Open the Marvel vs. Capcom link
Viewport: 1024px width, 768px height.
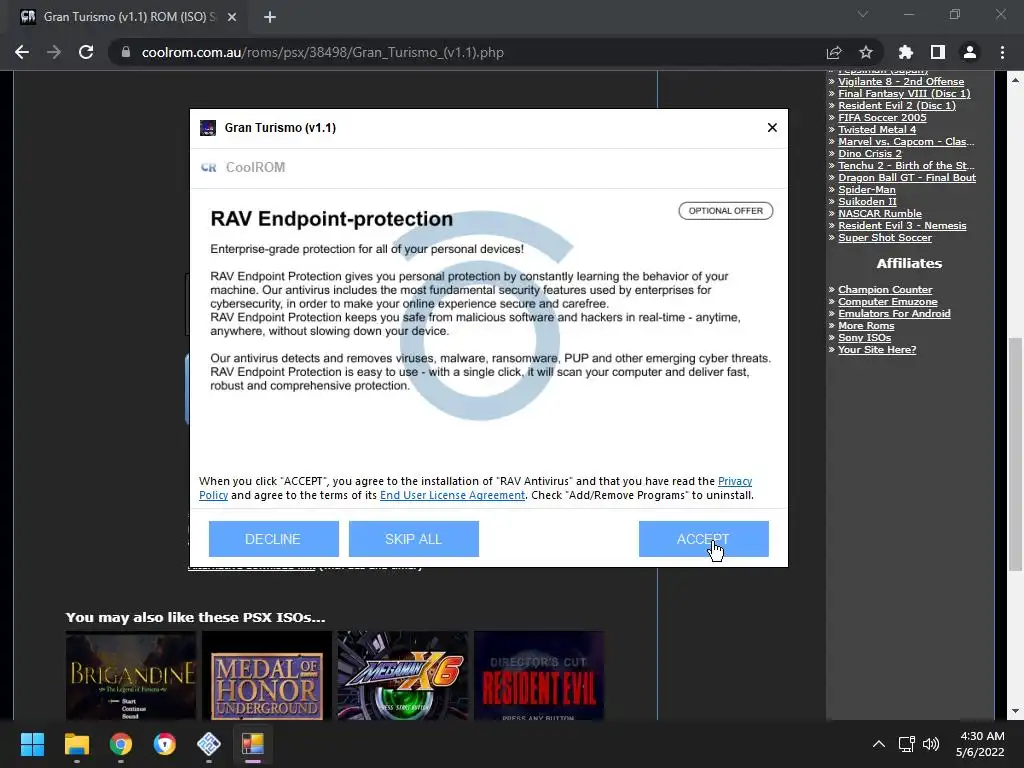(906, 141)
